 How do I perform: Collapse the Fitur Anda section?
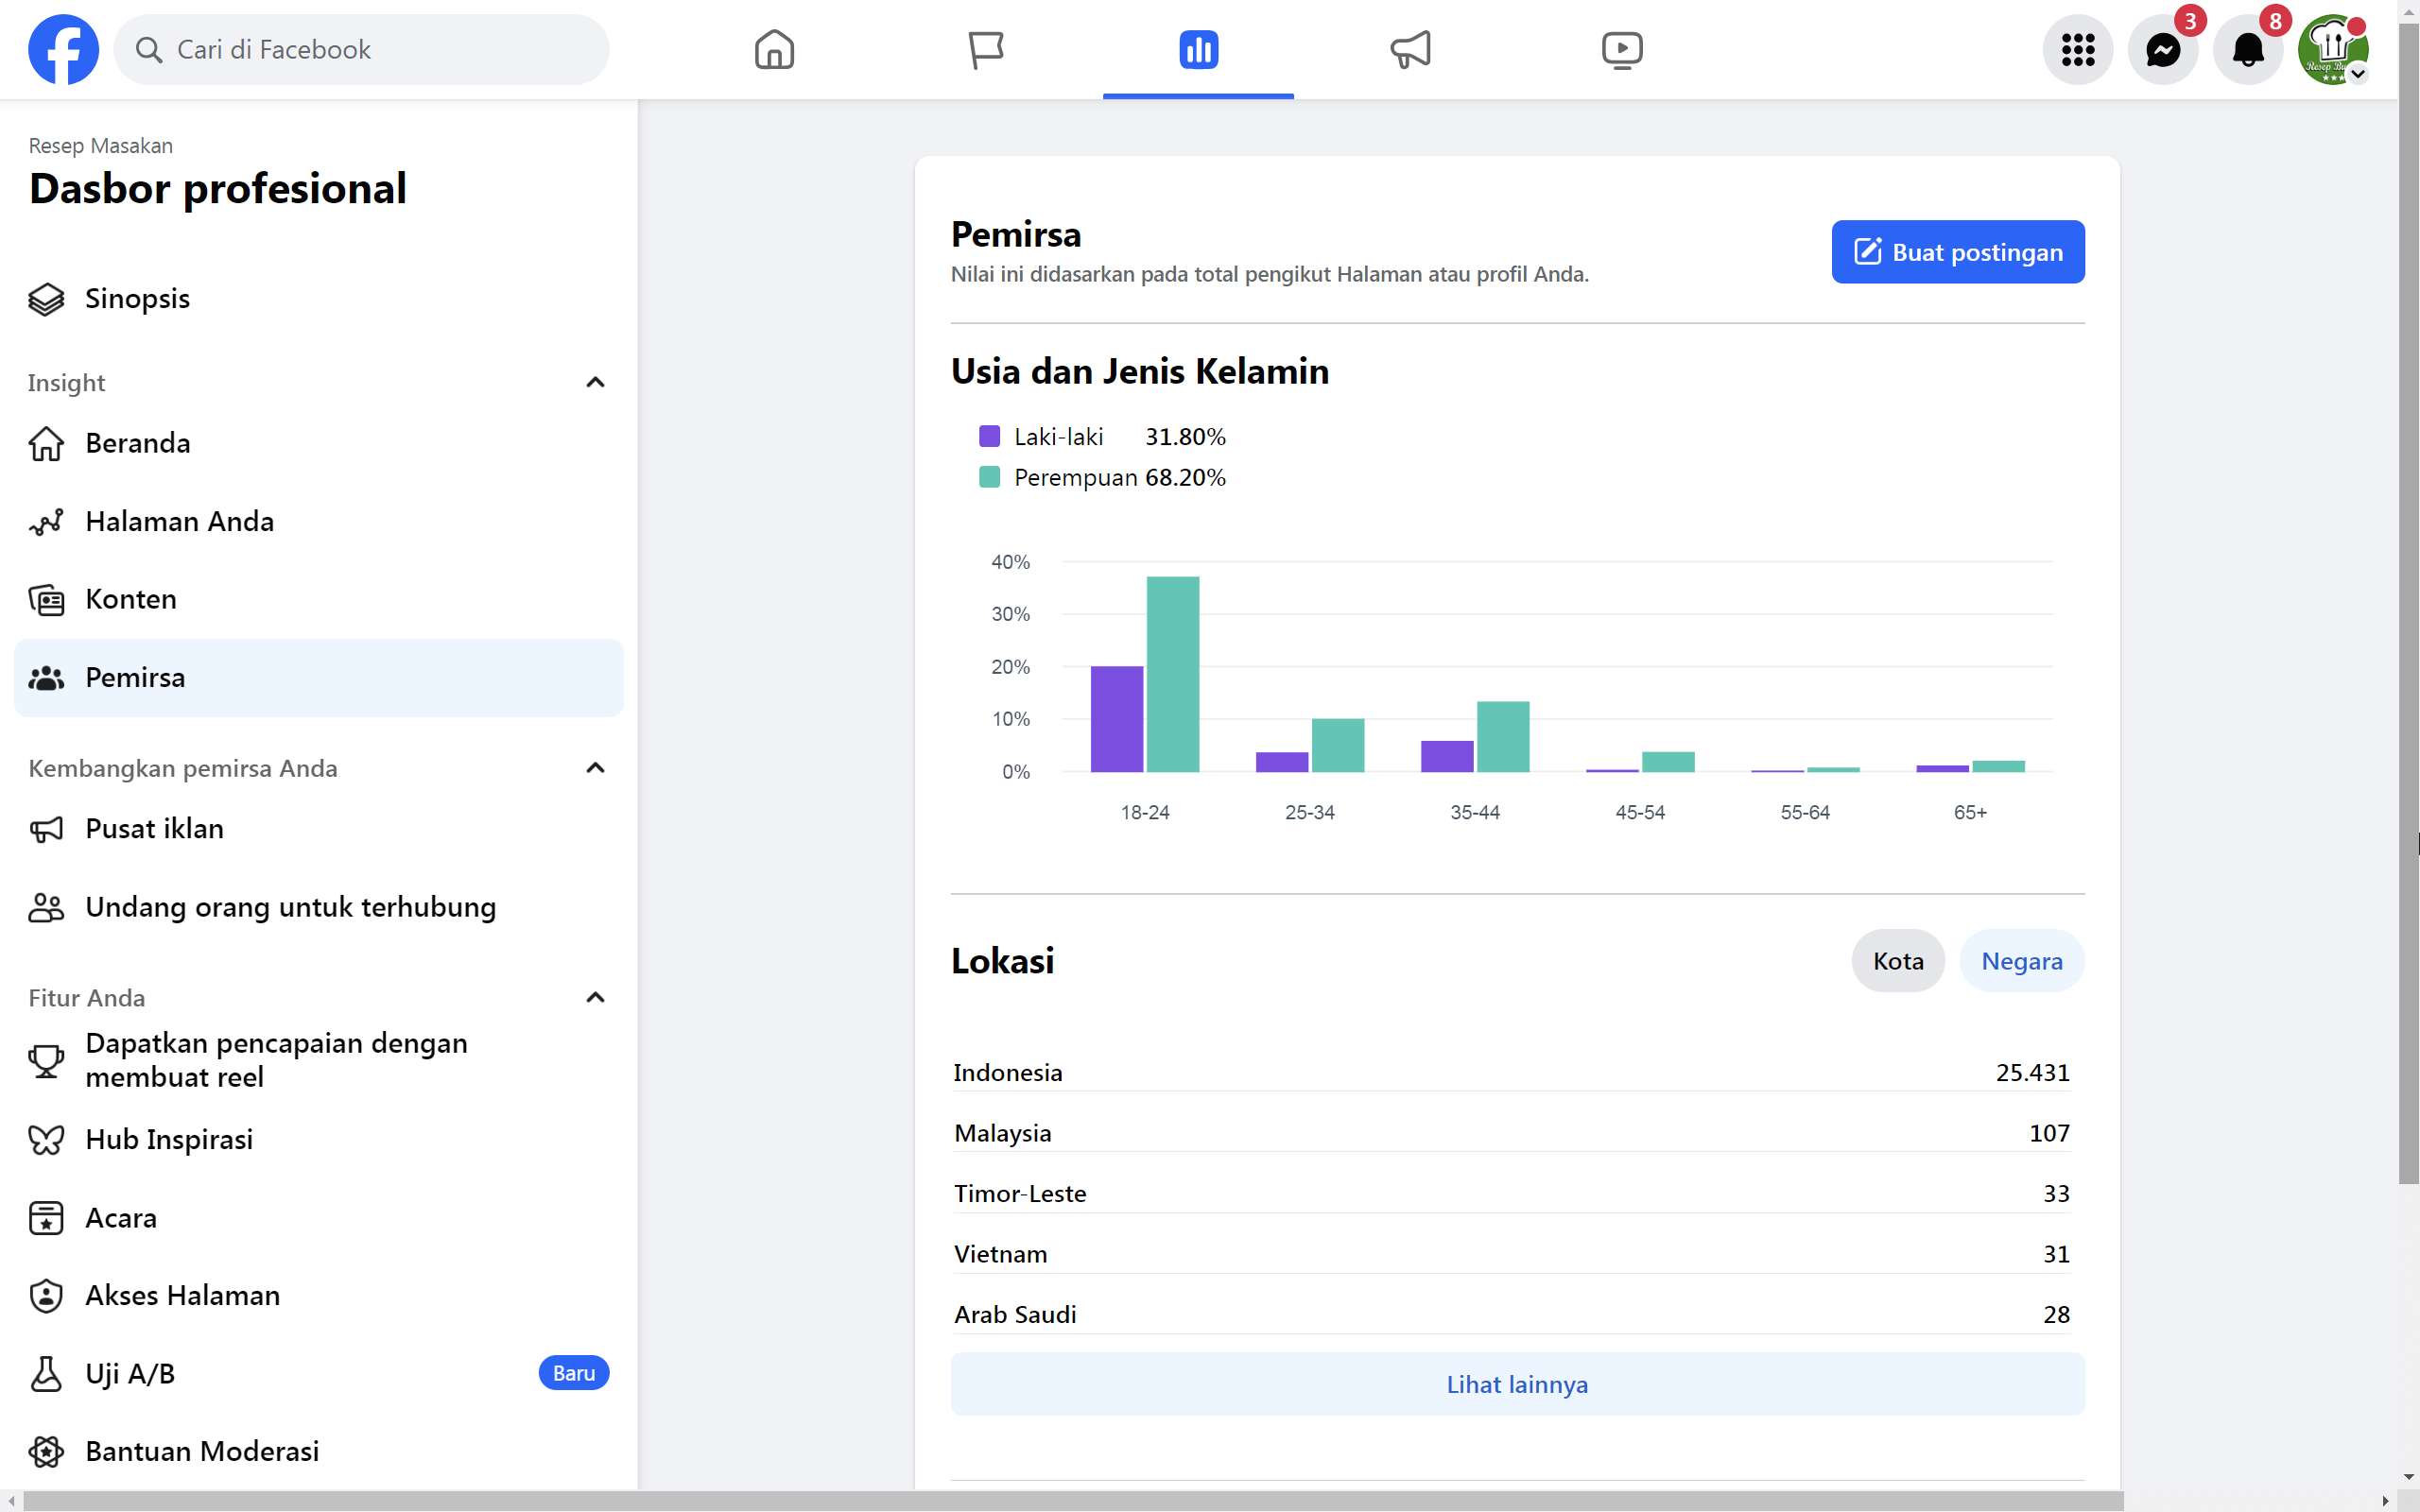click(x=595, y=997)
